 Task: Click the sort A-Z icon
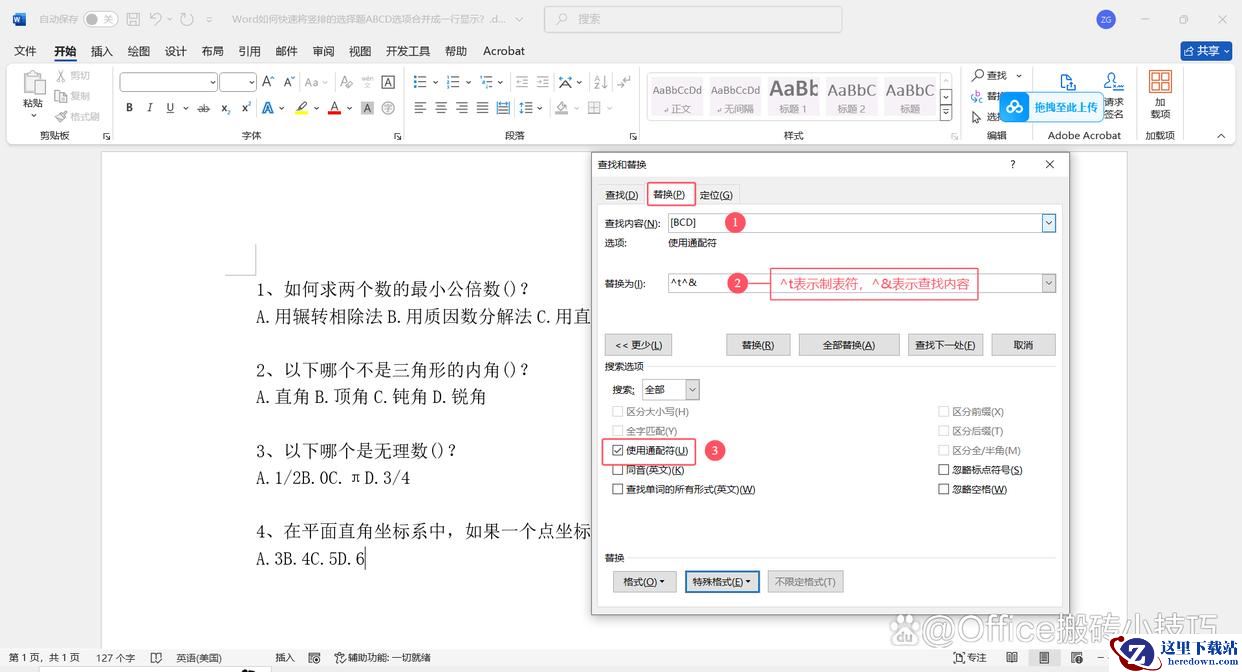[x=601, y=82]
